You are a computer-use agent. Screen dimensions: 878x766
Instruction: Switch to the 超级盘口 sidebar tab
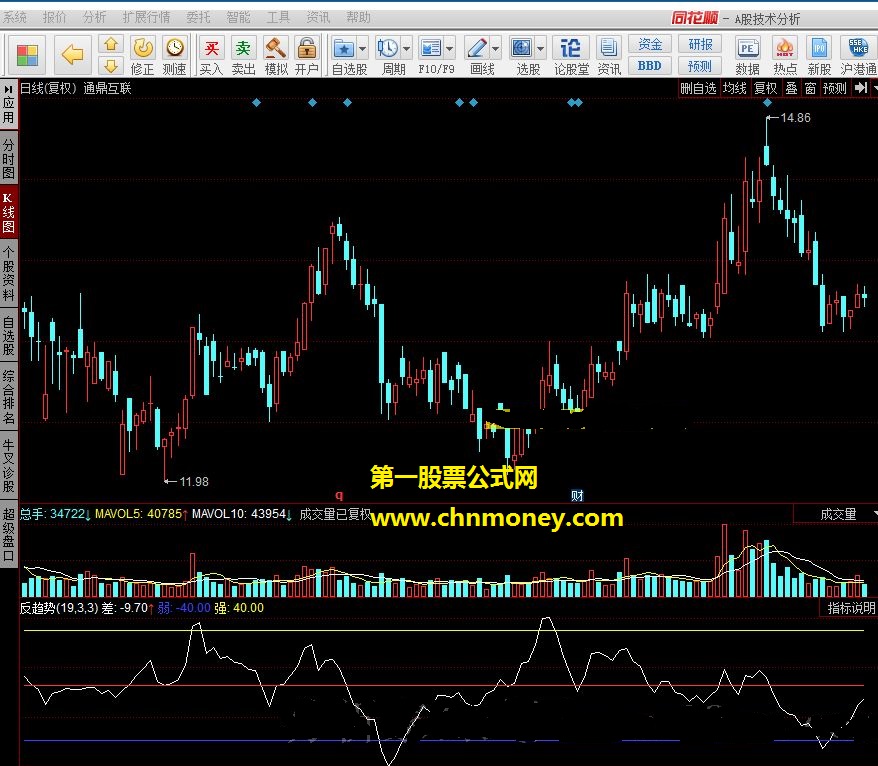[x=8, y=535]
